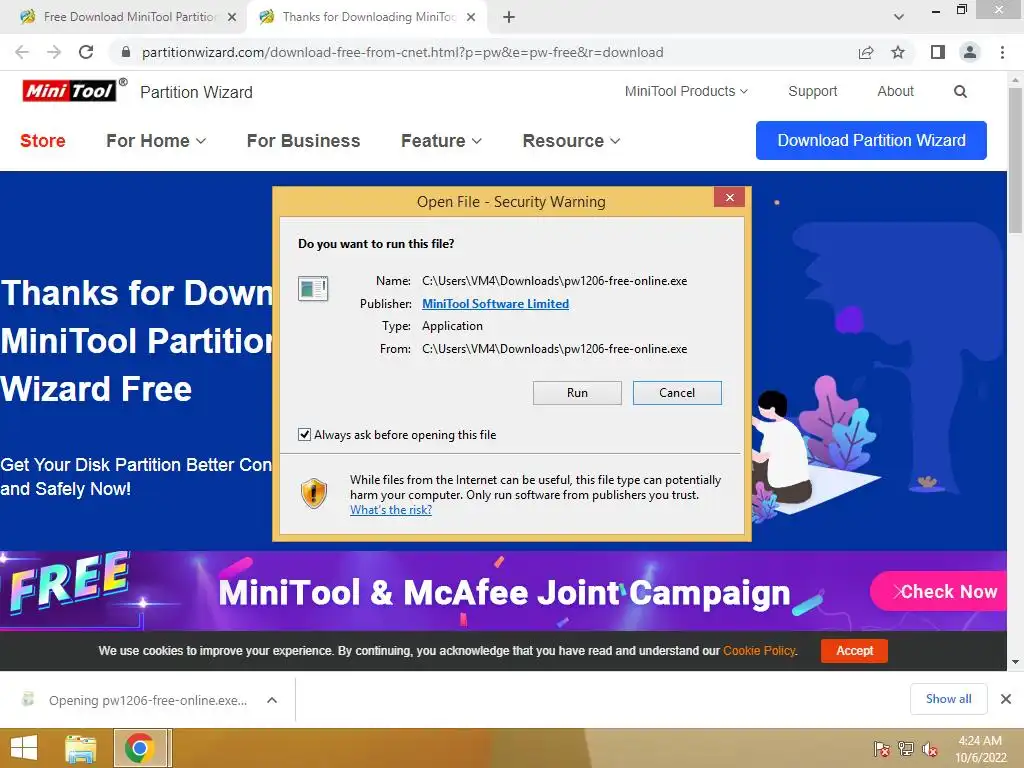This screenshot has height=768, width=1024.
Task: Close the 'Free Download MiniTool' tab
Action: 232,17
